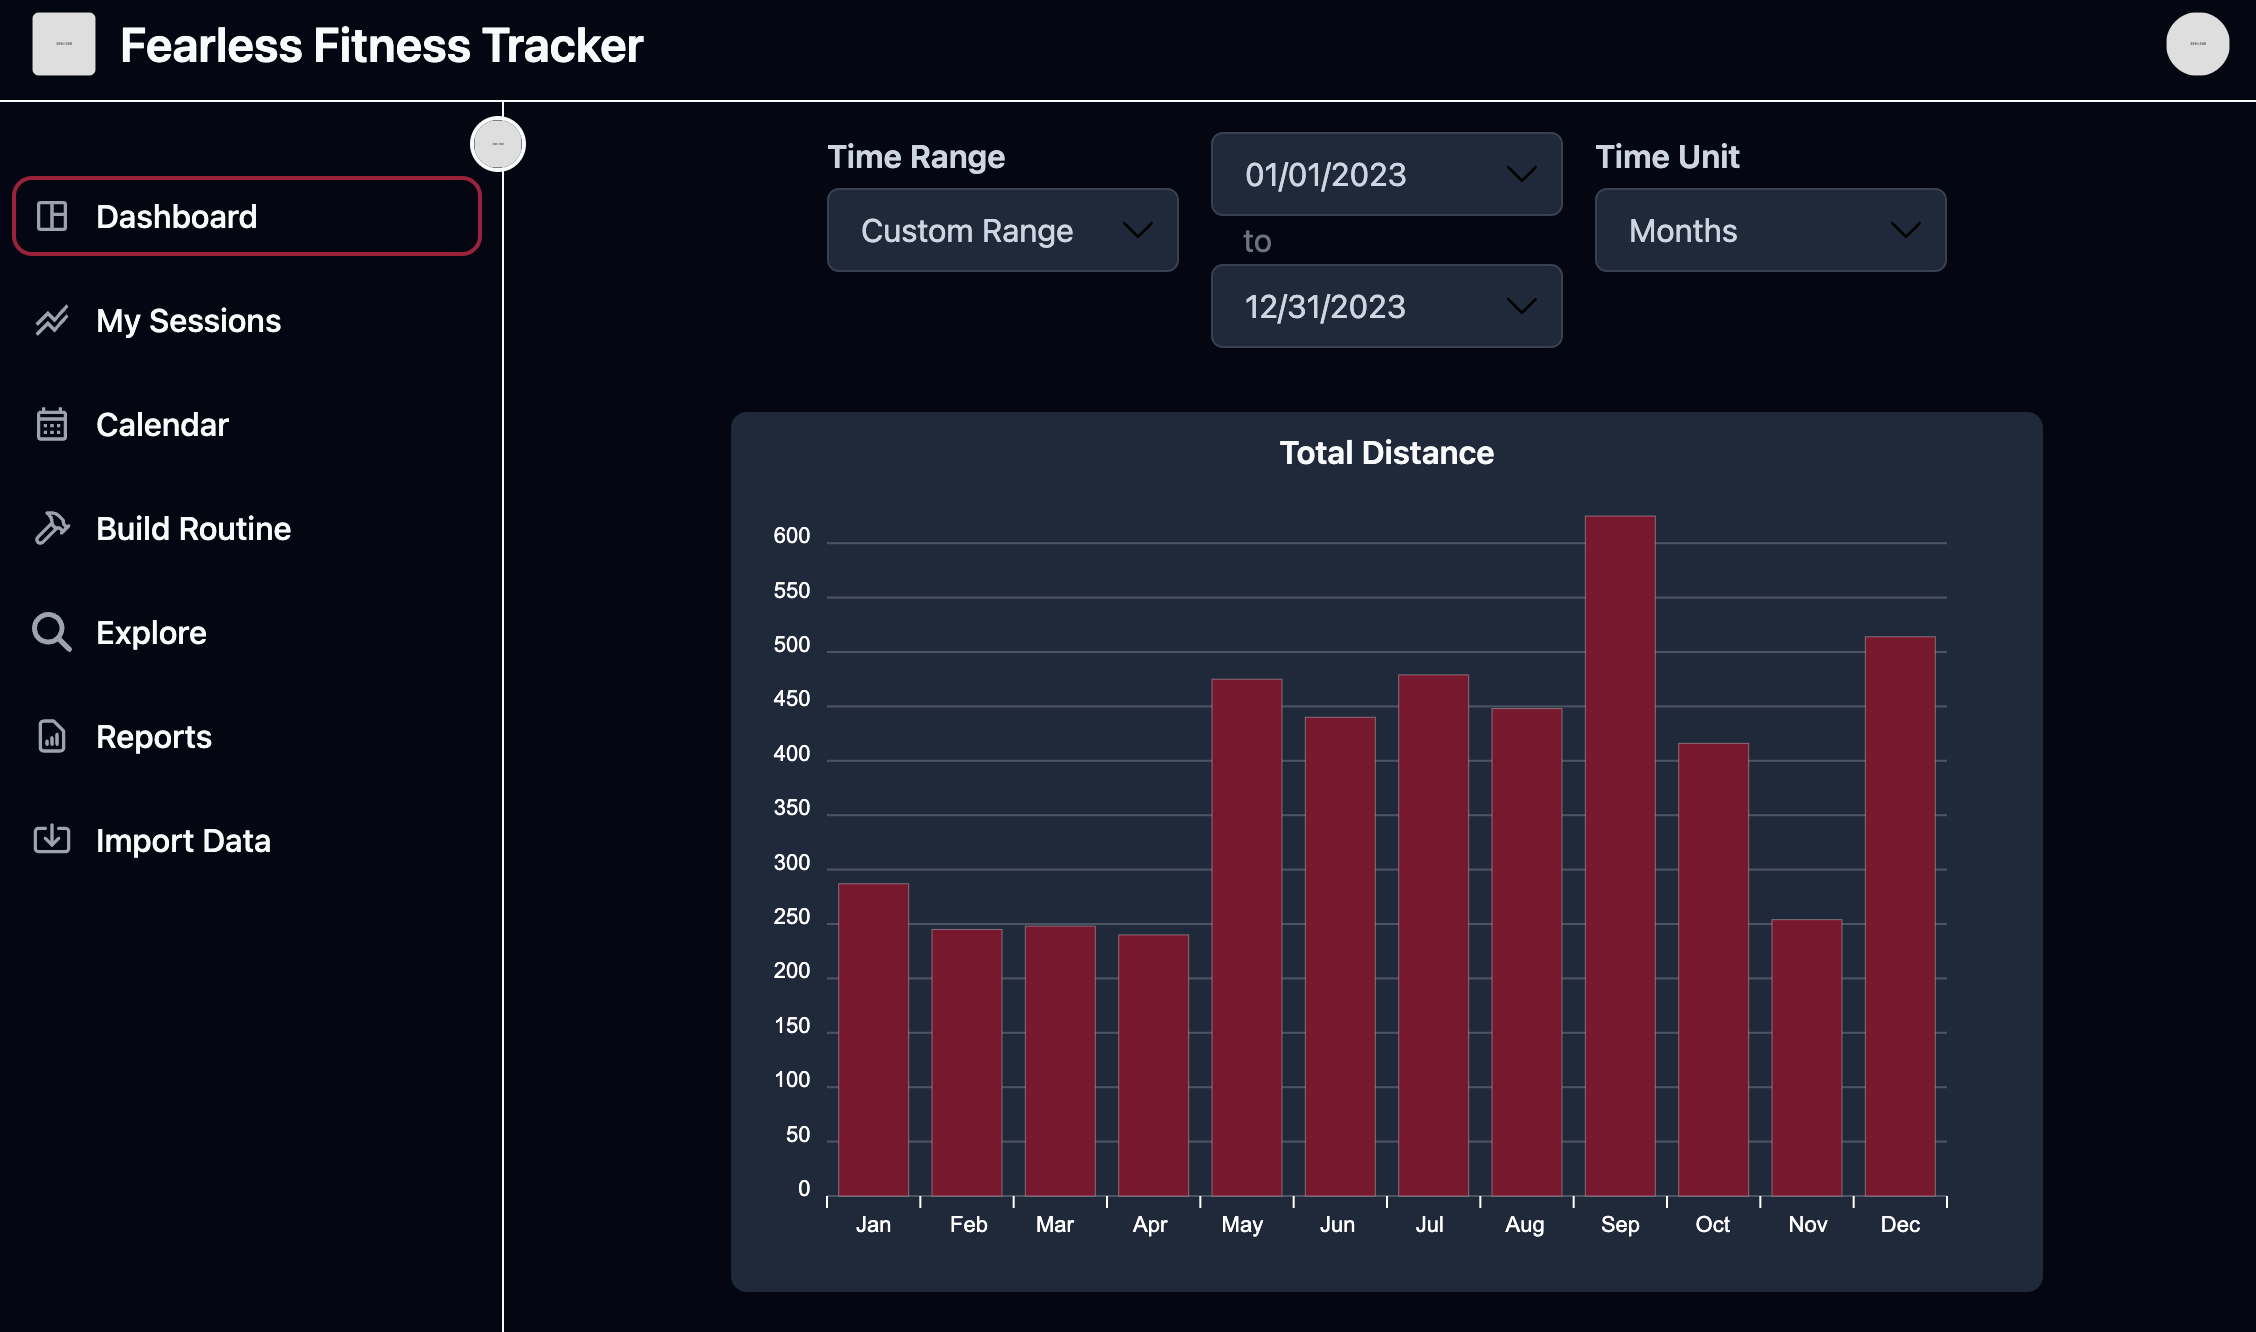Open the Reports menu item

(154, 736)
